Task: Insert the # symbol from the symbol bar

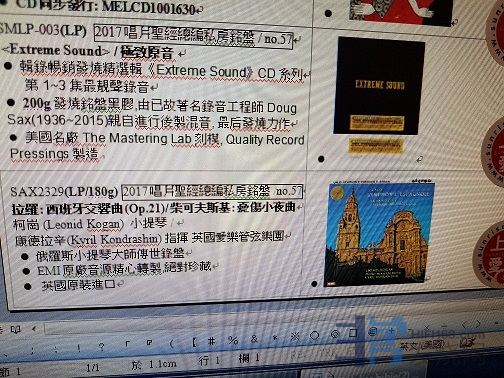Action: [x=211, y=341]
